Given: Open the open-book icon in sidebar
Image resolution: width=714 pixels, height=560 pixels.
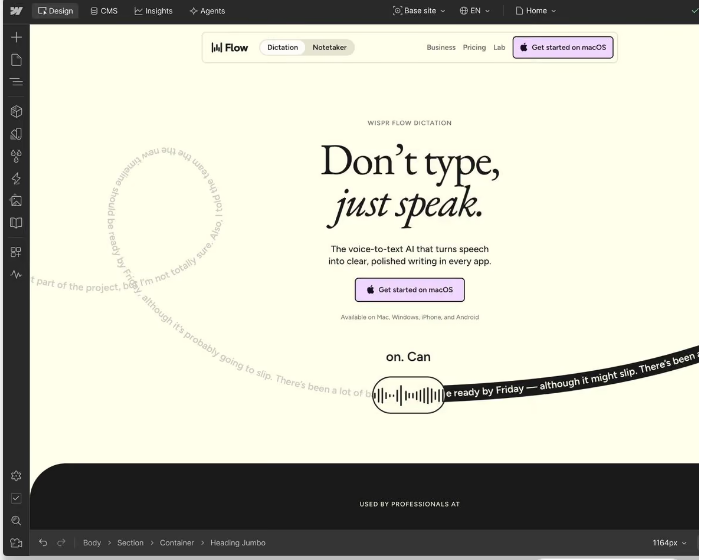Looking at the screenshot, I should tap(16, 223).
